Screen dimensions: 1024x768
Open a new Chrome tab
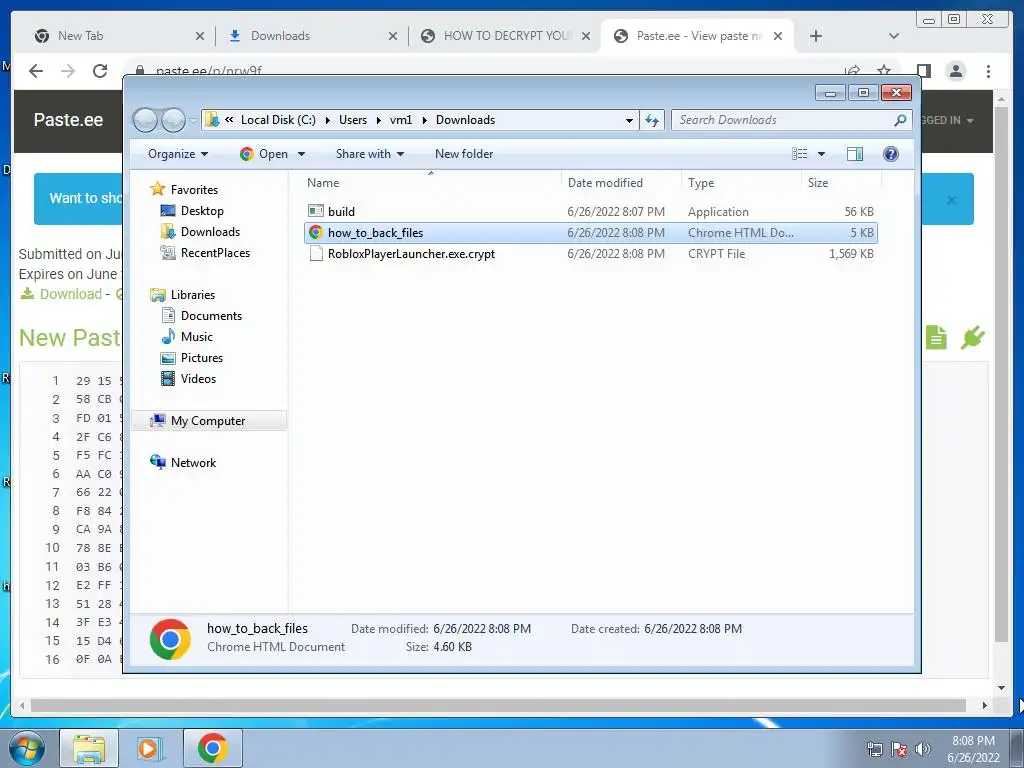(816, 36)
